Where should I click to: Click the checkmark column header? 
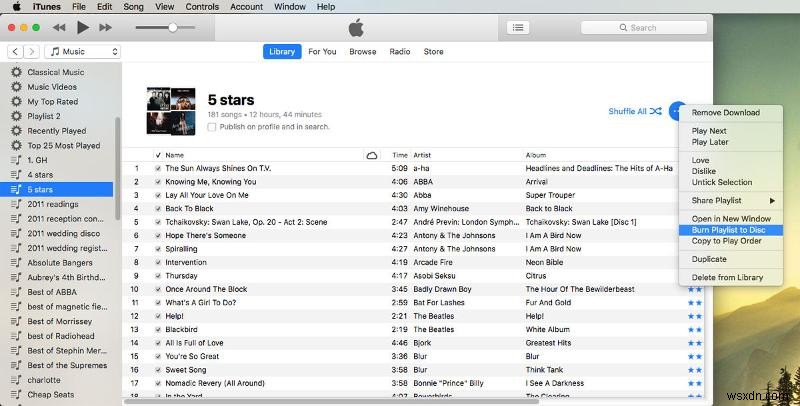pos(158,155)
